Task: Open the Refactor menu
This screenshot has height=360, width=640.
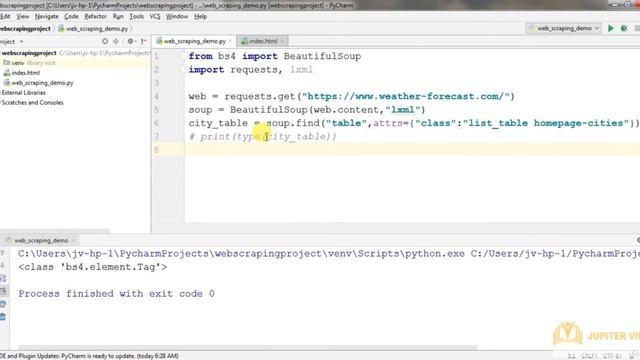Action: [96, 16]
